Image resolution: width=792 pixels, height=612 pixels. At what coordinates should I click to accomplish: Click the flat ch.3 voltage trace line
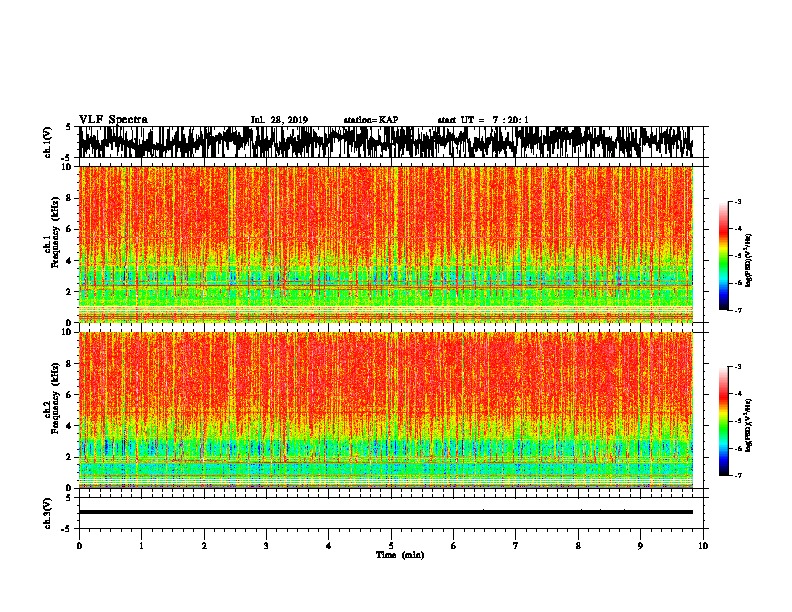pos(386,512)
